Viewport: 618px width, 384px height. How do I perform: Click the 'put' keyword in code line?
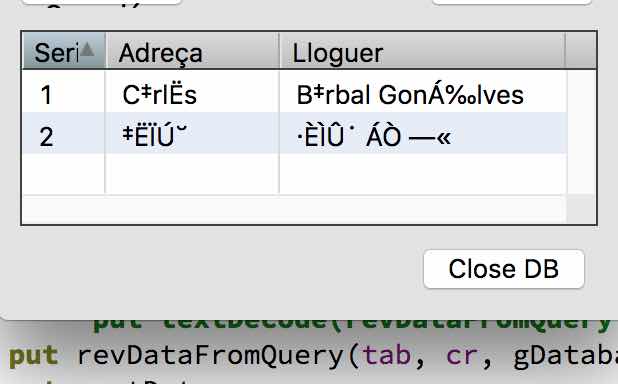tap(34, 356)
